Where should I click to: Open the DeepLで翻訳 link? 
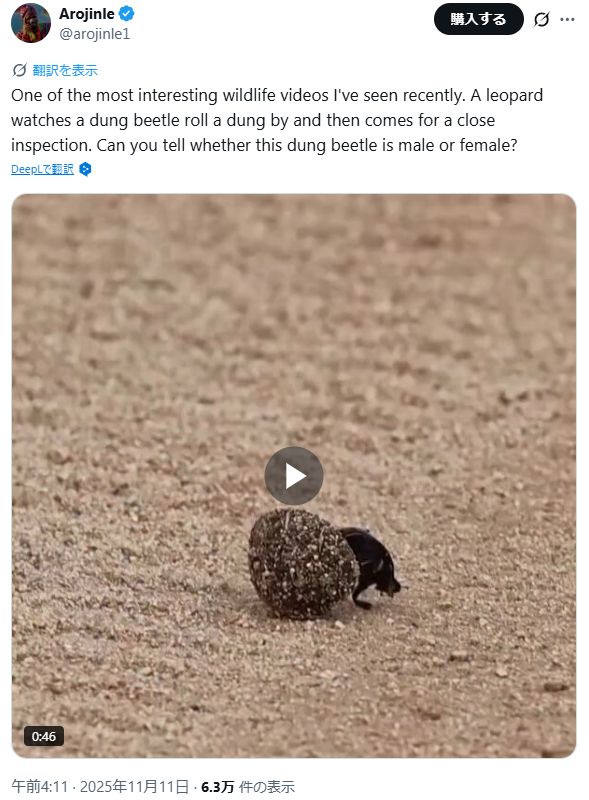tap(42, 169)
